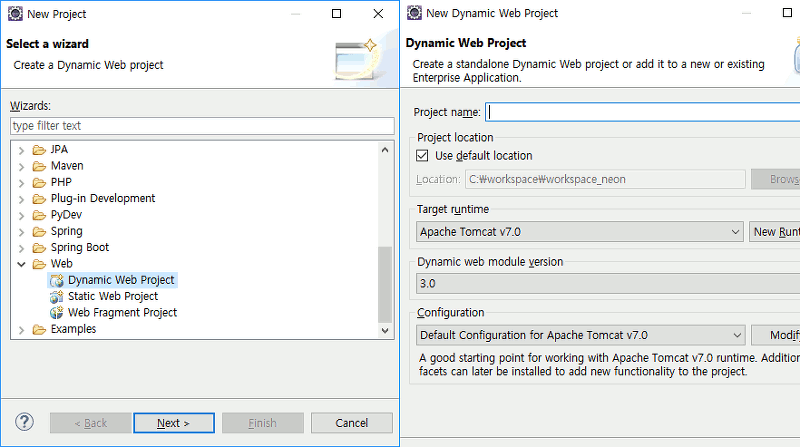Click the Dynamic Web Project wizard icon
Viewport: 800px width, 447px height.
(x=57, y=281)
